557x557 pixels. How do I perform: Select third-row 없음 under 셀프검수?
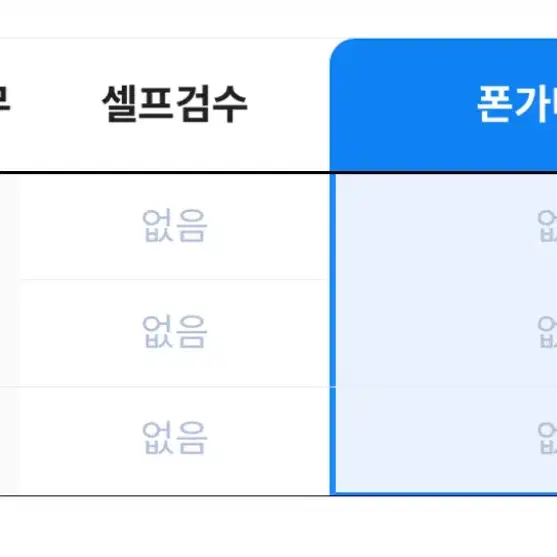[x=174, y=438]
